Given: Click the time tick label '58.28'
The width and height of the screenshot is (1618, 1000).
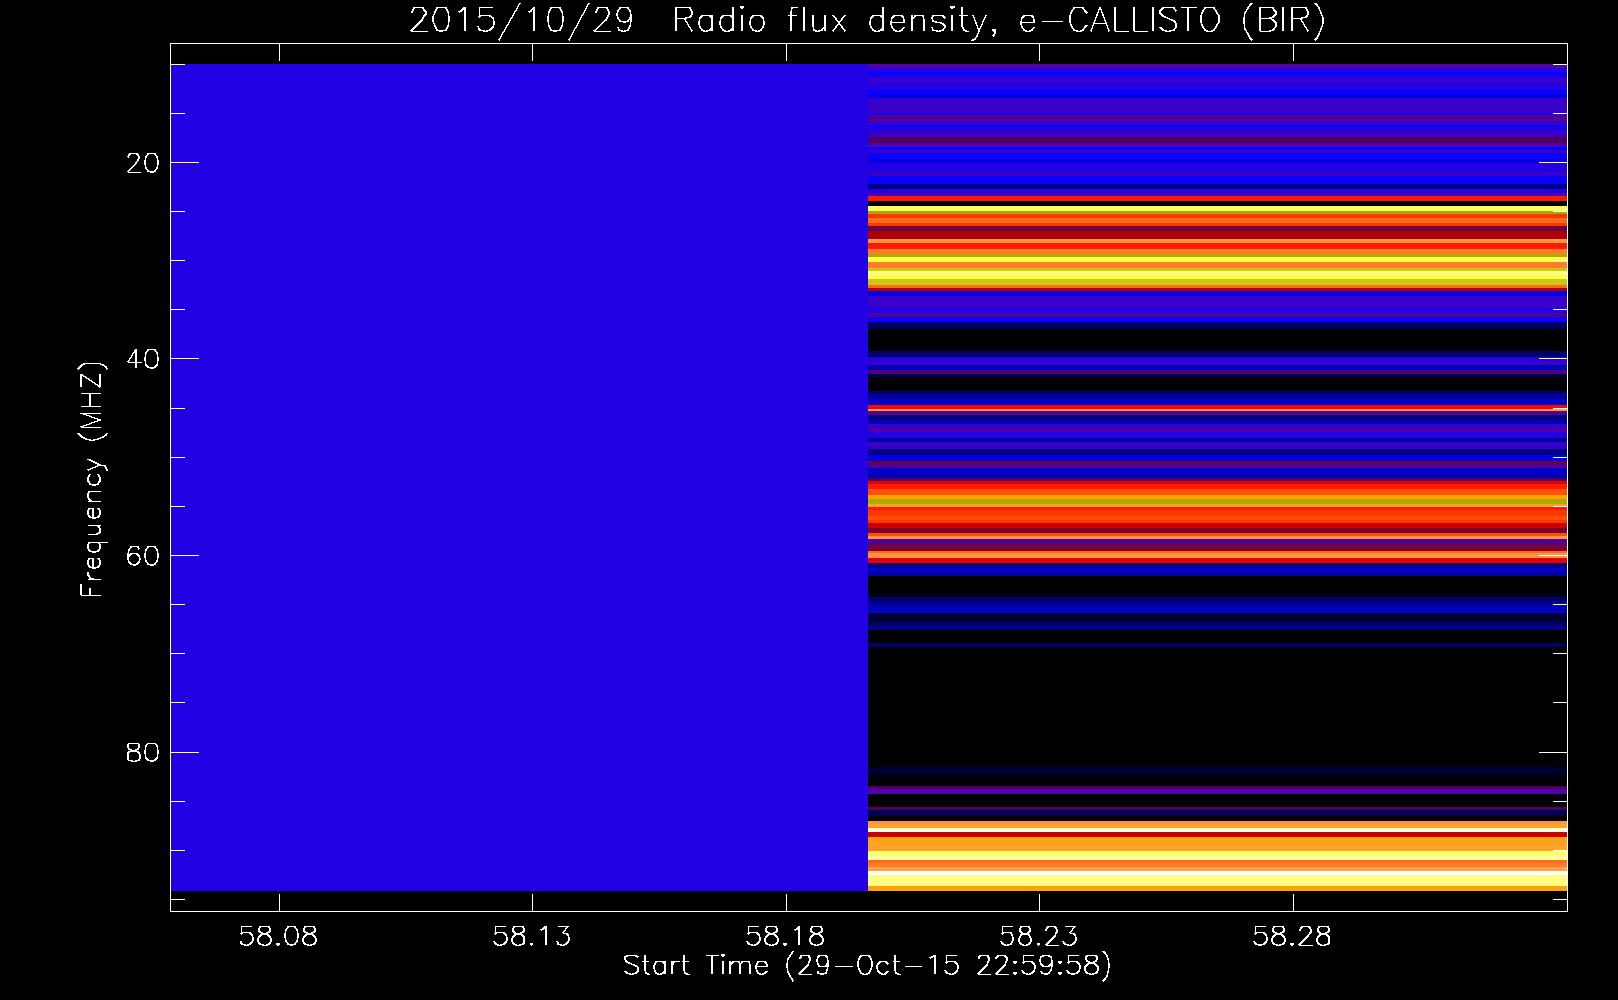Looking at the screenshot, I should (x=1292, y=936).
